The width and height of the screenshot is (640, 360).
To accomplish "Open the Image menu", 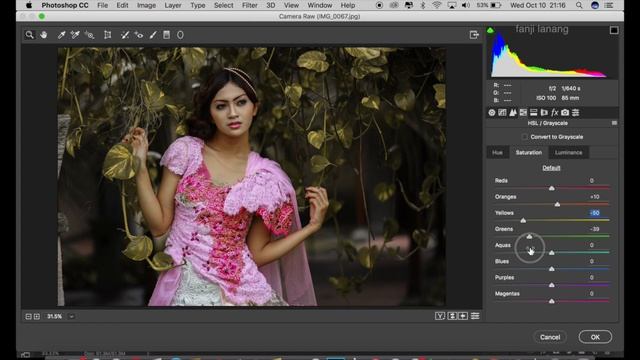I will [146, 5].
